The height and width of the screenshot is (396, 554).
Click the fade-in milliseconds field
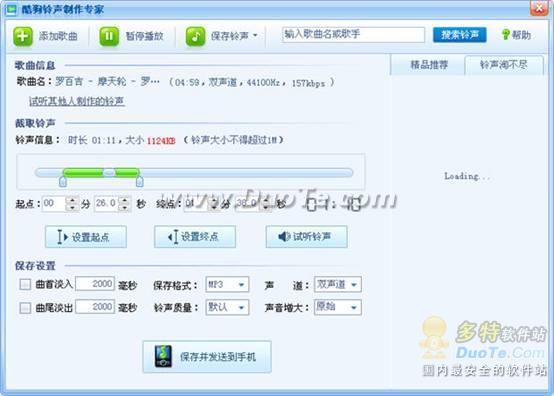click(95, 284)
